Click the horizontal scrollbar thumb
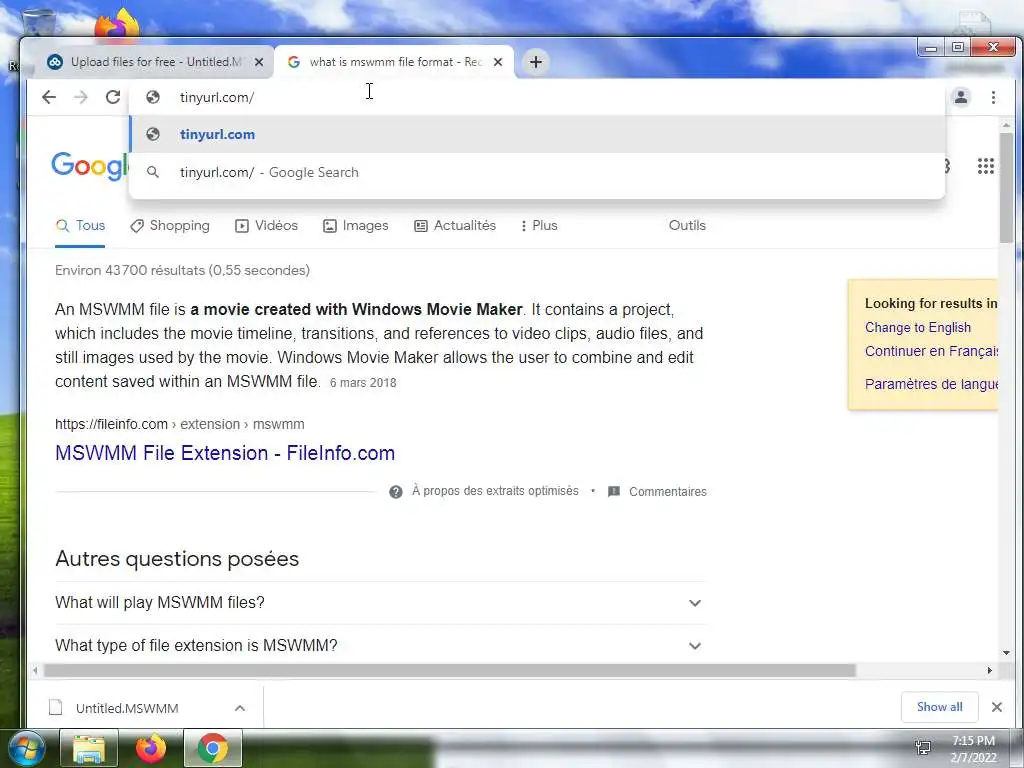The image size is (1024, 768). tap(449, 671)
